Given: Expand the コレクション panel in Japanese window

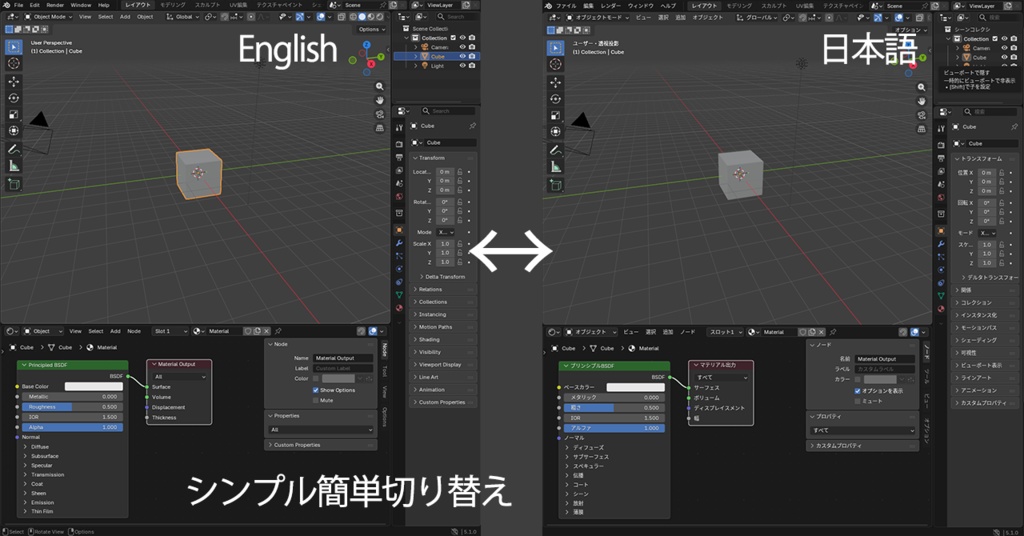Looking at the screenshot, I should [986, 302].
